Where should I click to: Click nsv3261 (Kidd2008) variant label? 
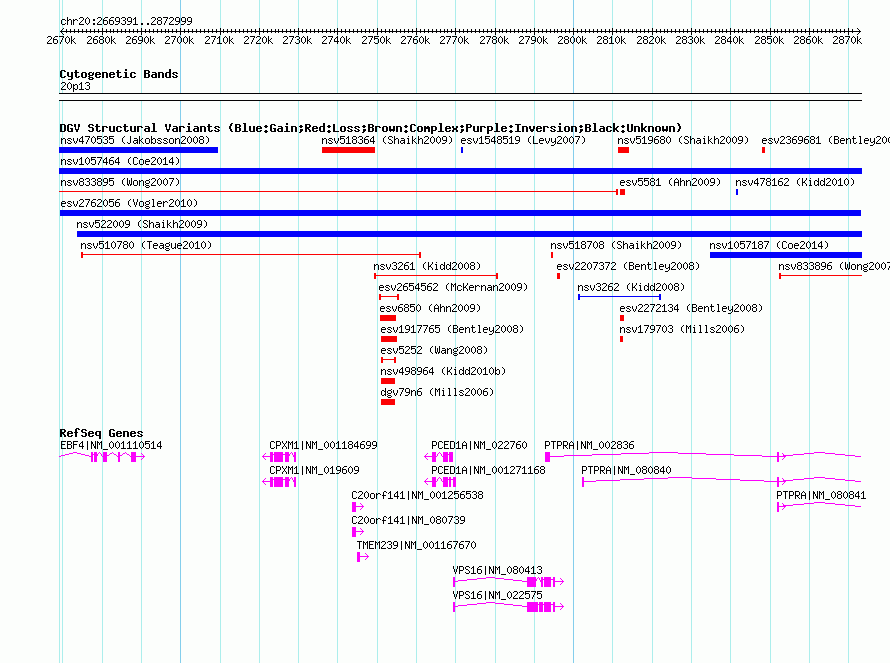(x=427, y=266)
